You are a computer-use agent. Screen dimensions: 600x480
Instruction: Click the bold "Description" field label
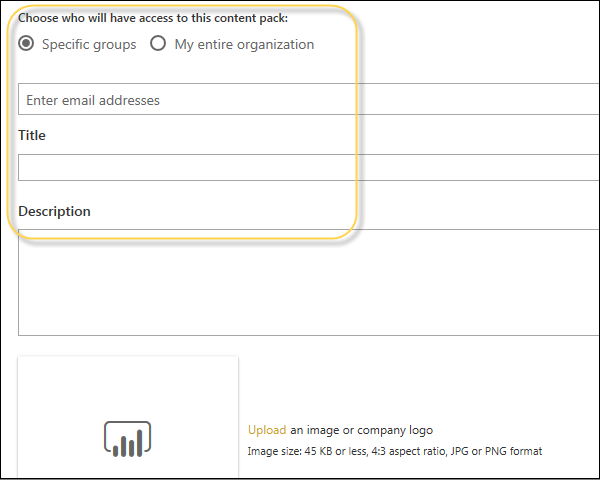[x=54, y=211]
